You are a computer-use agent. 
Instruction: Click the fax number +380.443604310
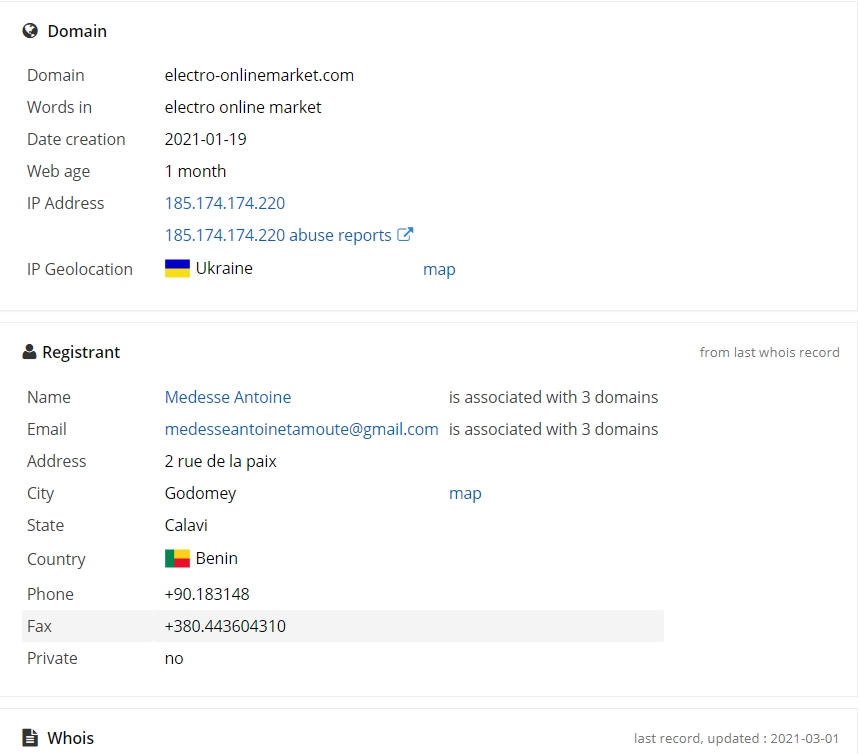click(225, 626)
